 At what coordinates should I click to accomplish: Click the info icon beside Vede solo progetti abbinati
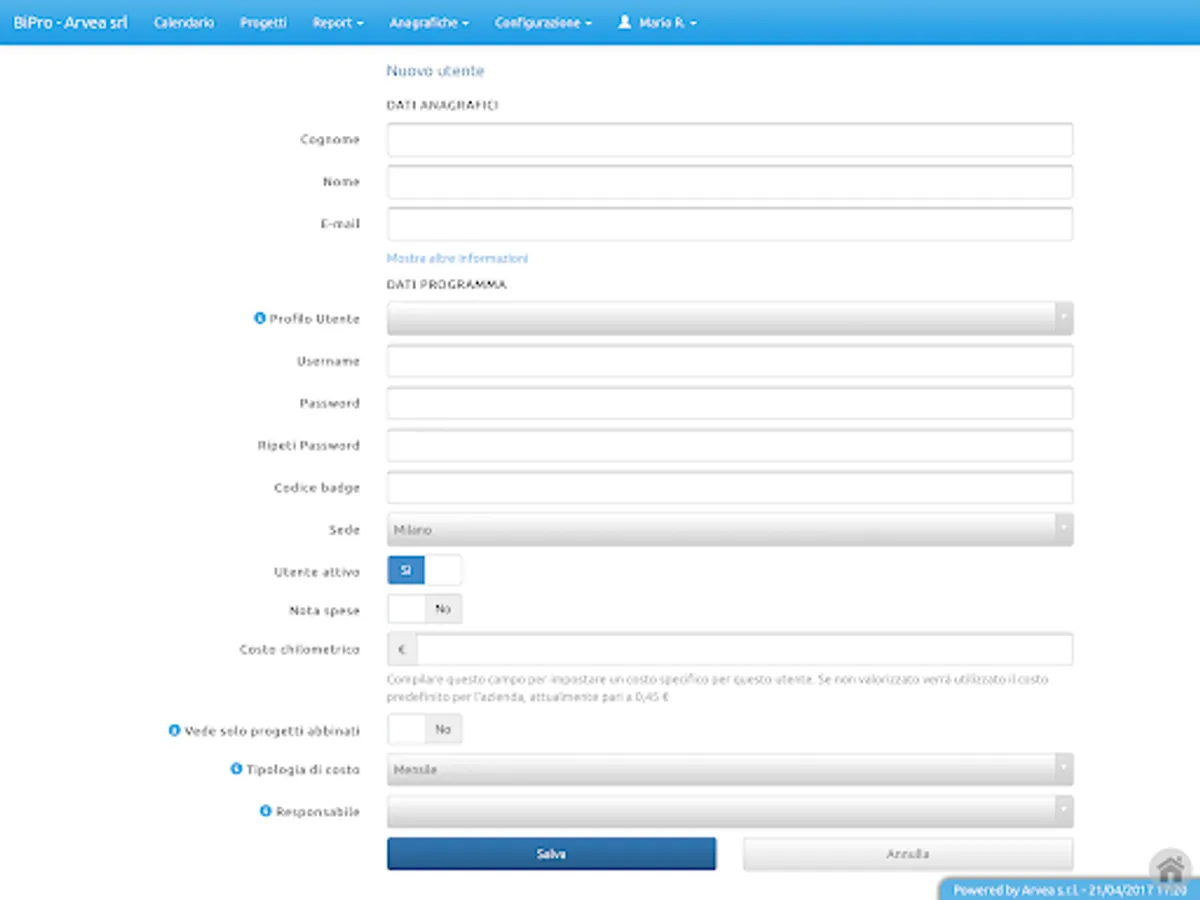click(x=174, y=731)
